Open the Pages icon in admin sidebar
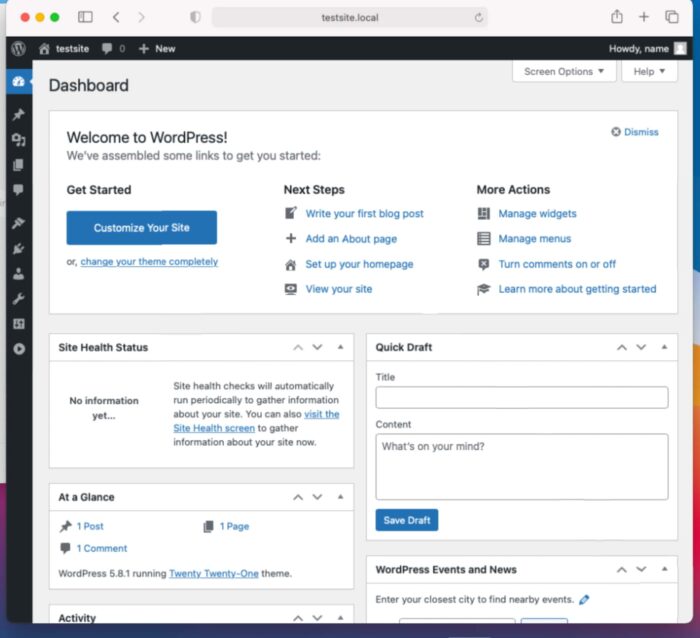 tap(18, 165)
